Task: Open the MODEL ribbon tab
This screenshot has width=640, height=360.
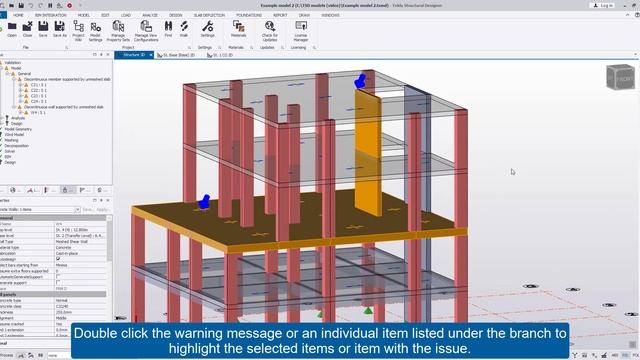Action: pyautogui.click(x=84, y=15)
